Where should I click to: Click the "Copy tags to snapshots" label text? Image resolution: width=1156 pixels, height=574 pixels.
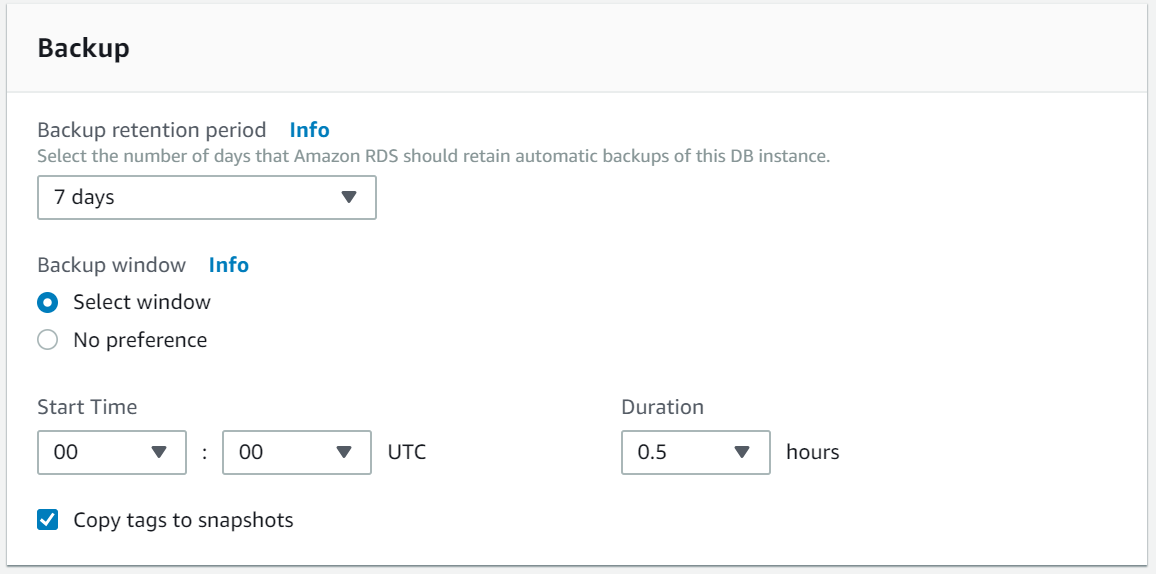183,520
